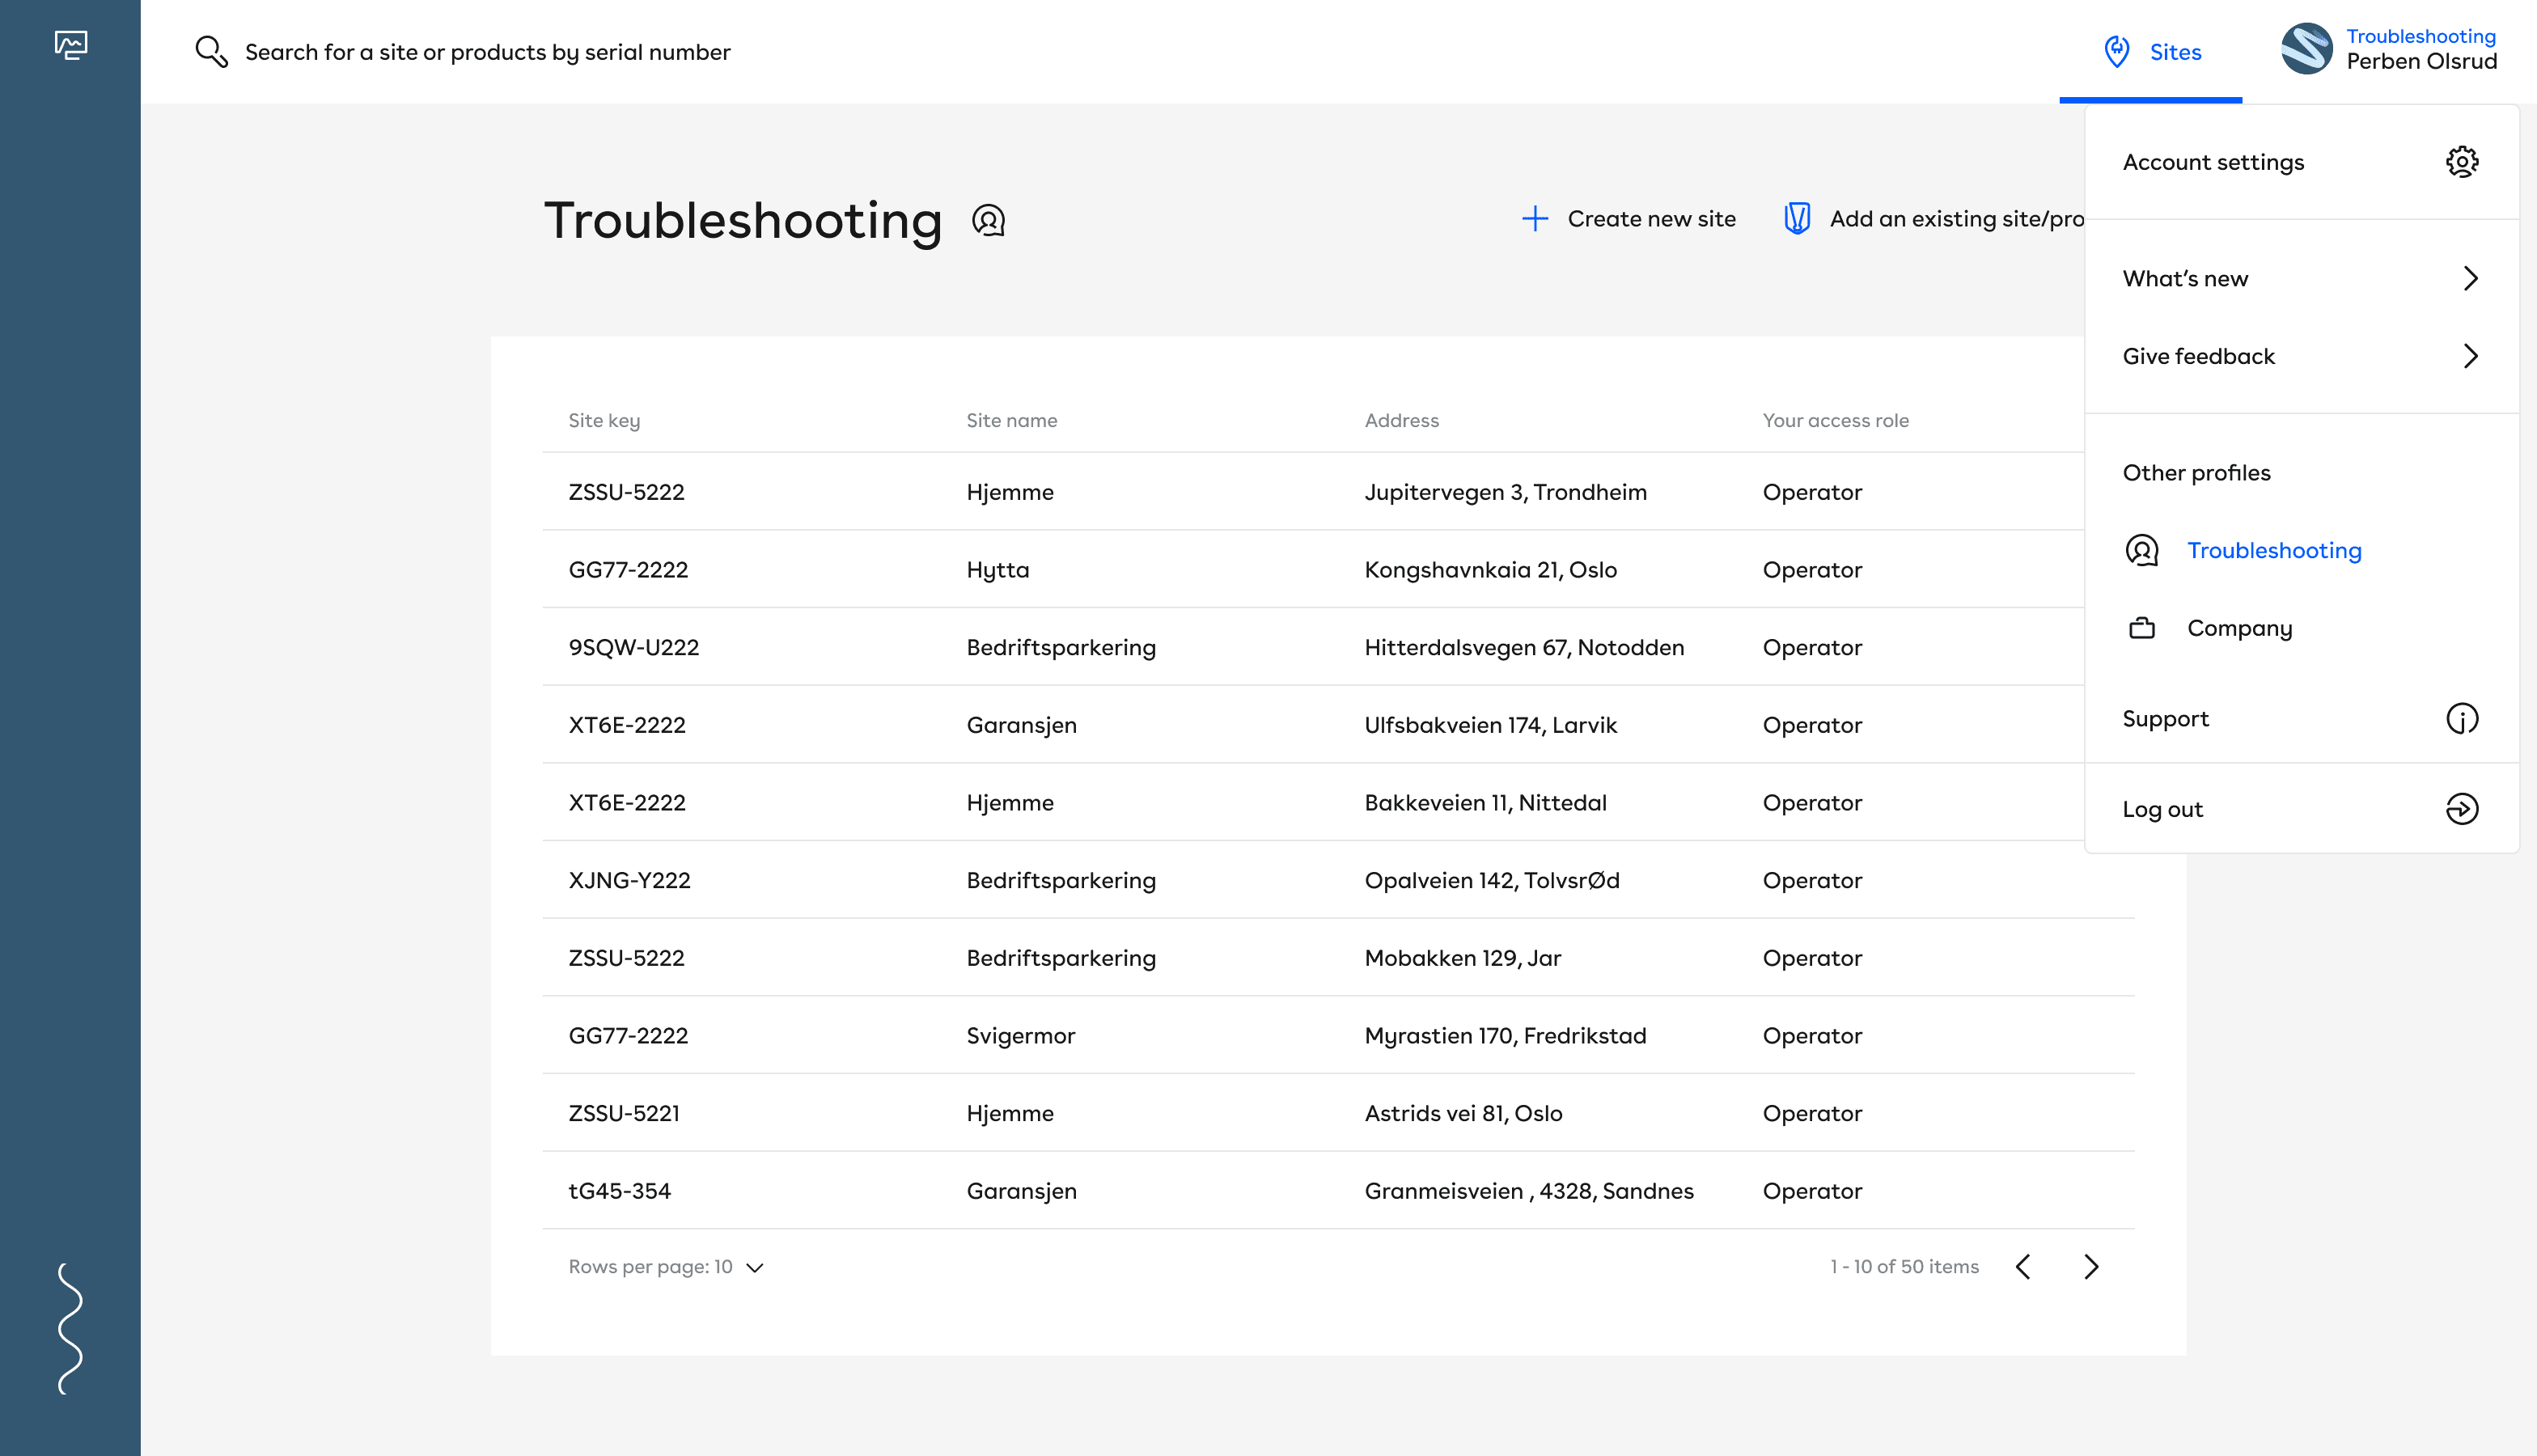2537x1456 pixels.
Task: Click the Support info icon
Action: click(x=2461, y=719)
